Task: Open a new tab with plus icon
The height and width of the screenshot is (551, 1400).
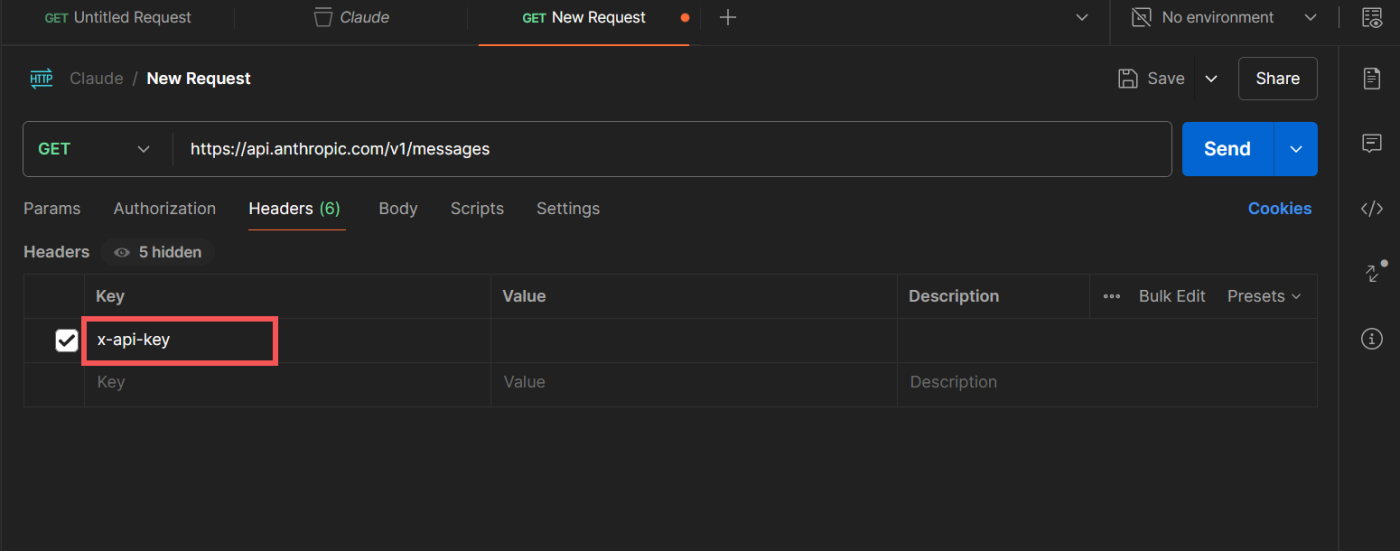Action: coord(728,17)
